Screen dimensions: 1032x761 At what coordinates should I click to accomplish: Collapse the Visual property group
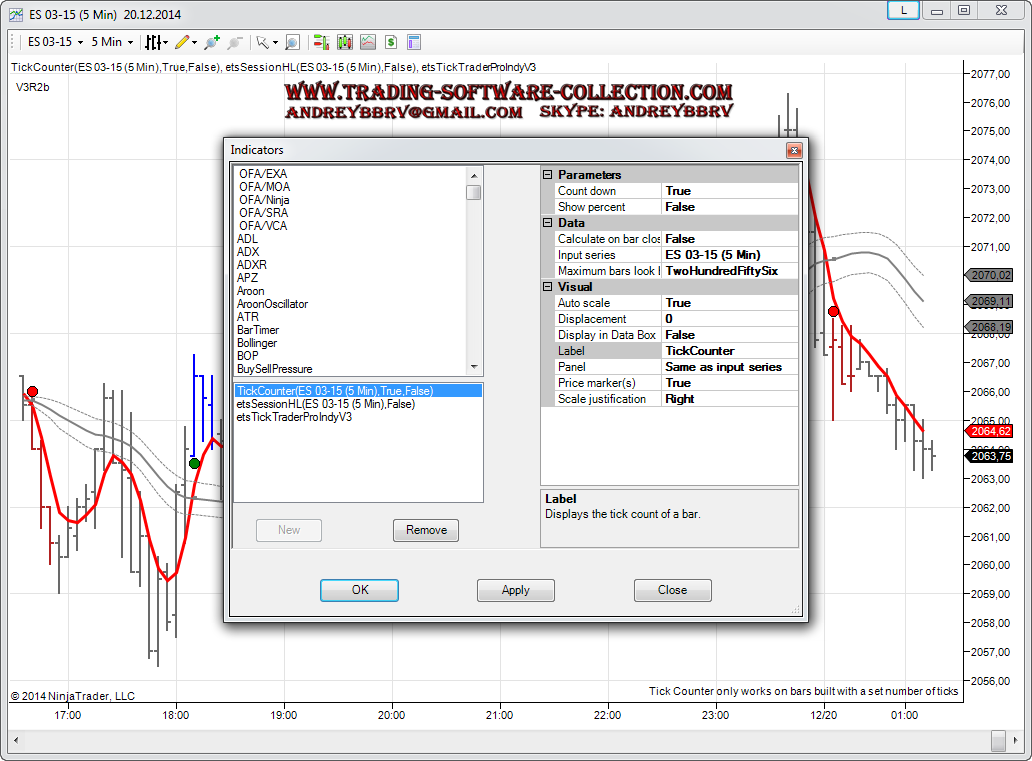[x=548, y=287]
